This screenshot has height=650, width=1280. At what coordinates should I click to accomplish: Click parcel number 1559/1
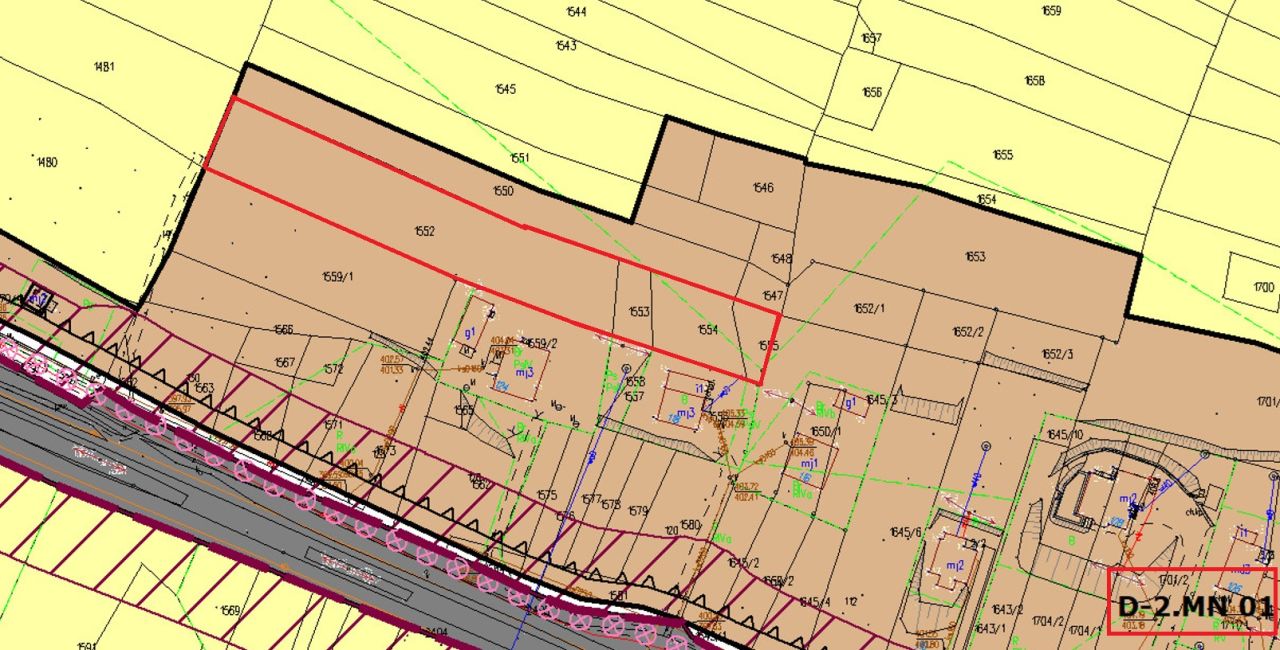[x=338, y=277]
